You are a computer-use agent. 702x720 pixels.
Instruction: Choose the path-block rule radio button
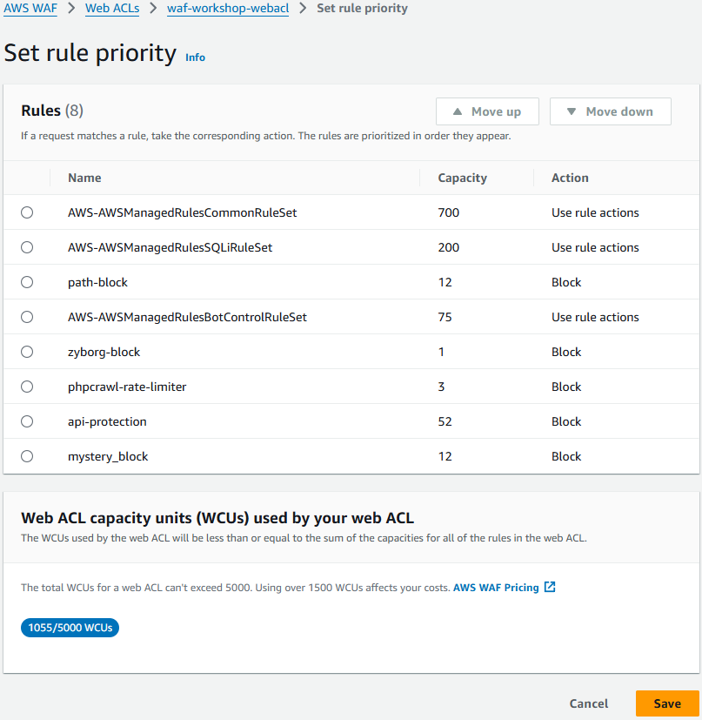(27, 282)
